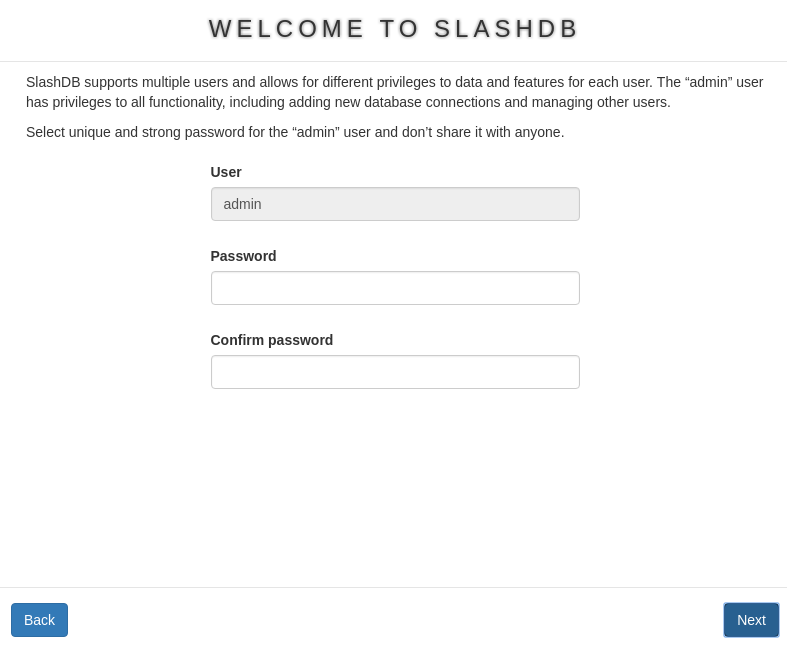Click the Next button

(751, 620)
